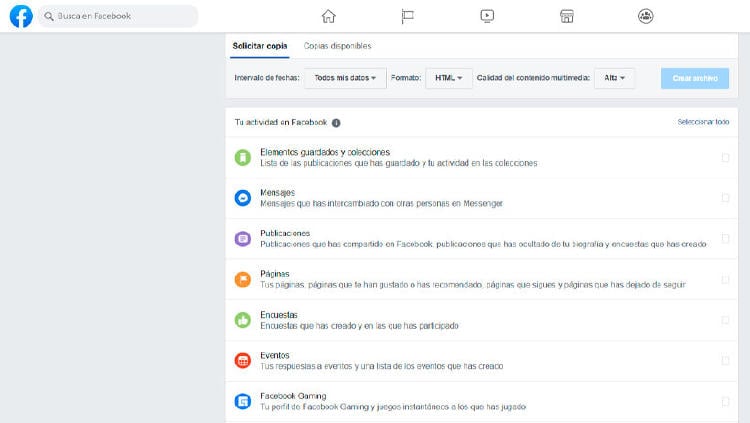Click the Facebook Gaming icon
Viewport: 750px width, 423px height.
click(x=242, y=401)
